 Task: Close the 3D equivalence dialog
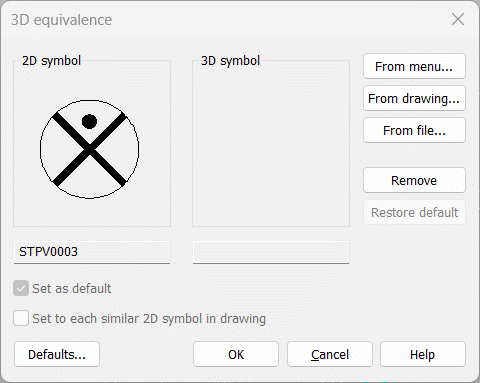pos(458,19)
